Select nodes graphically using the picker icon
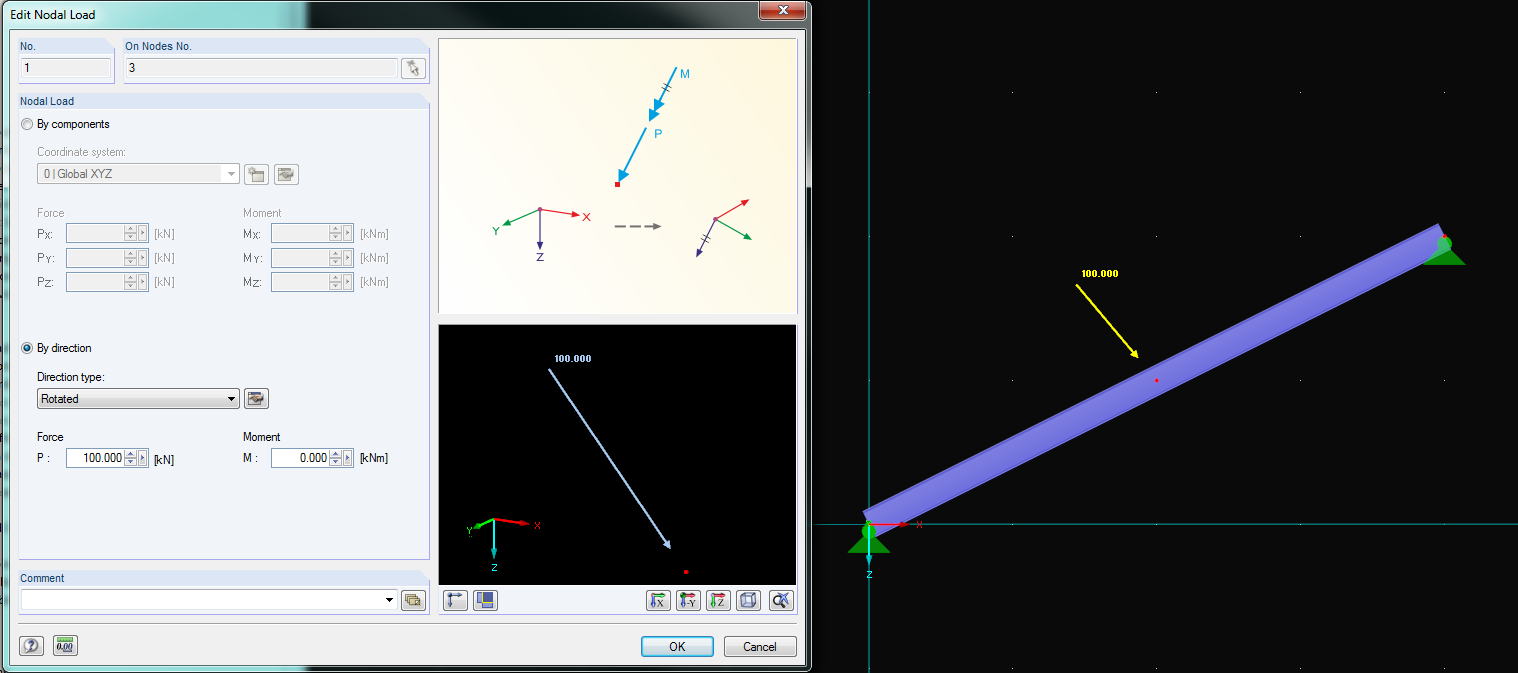 click(x=413, y=68)
